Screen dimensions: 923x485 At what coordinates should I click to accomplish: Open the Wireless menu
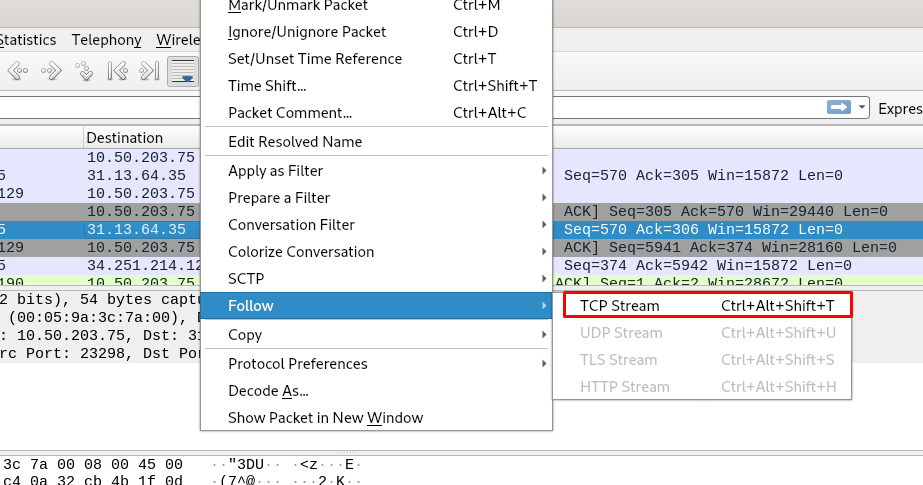click(178, 40)
